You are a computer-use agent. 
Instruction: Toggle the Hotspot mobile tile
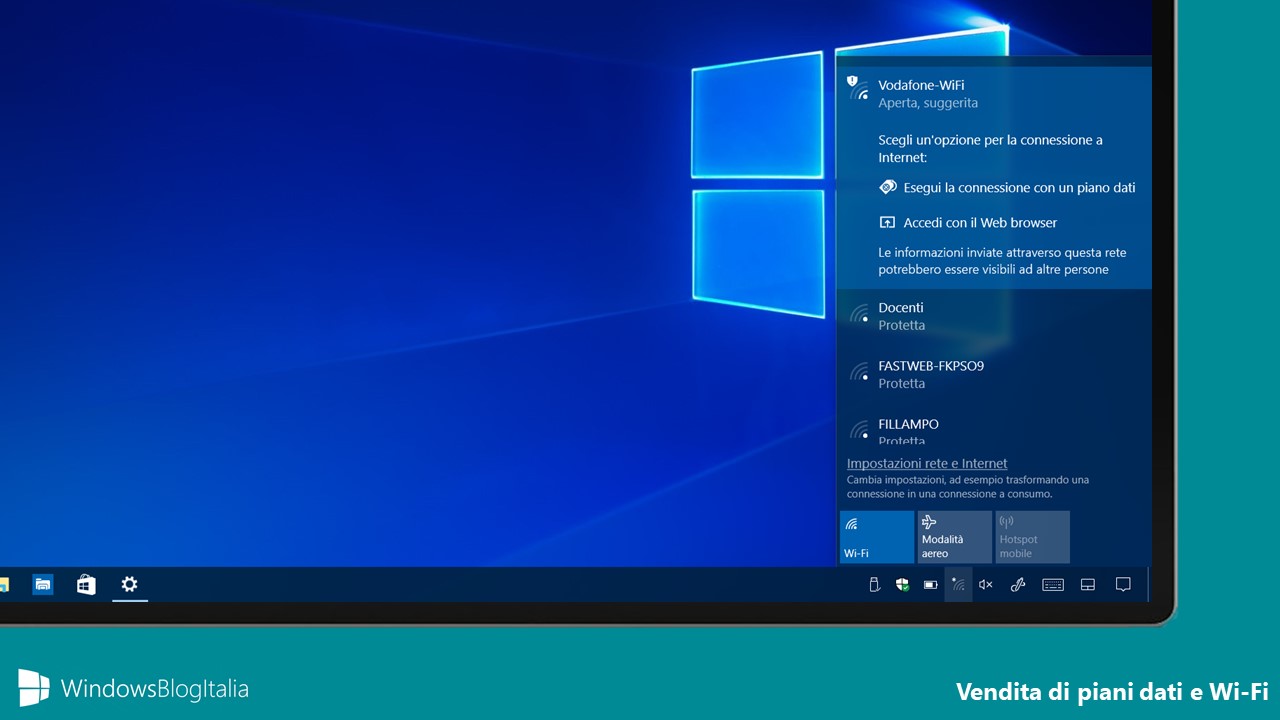point(1032,537)
